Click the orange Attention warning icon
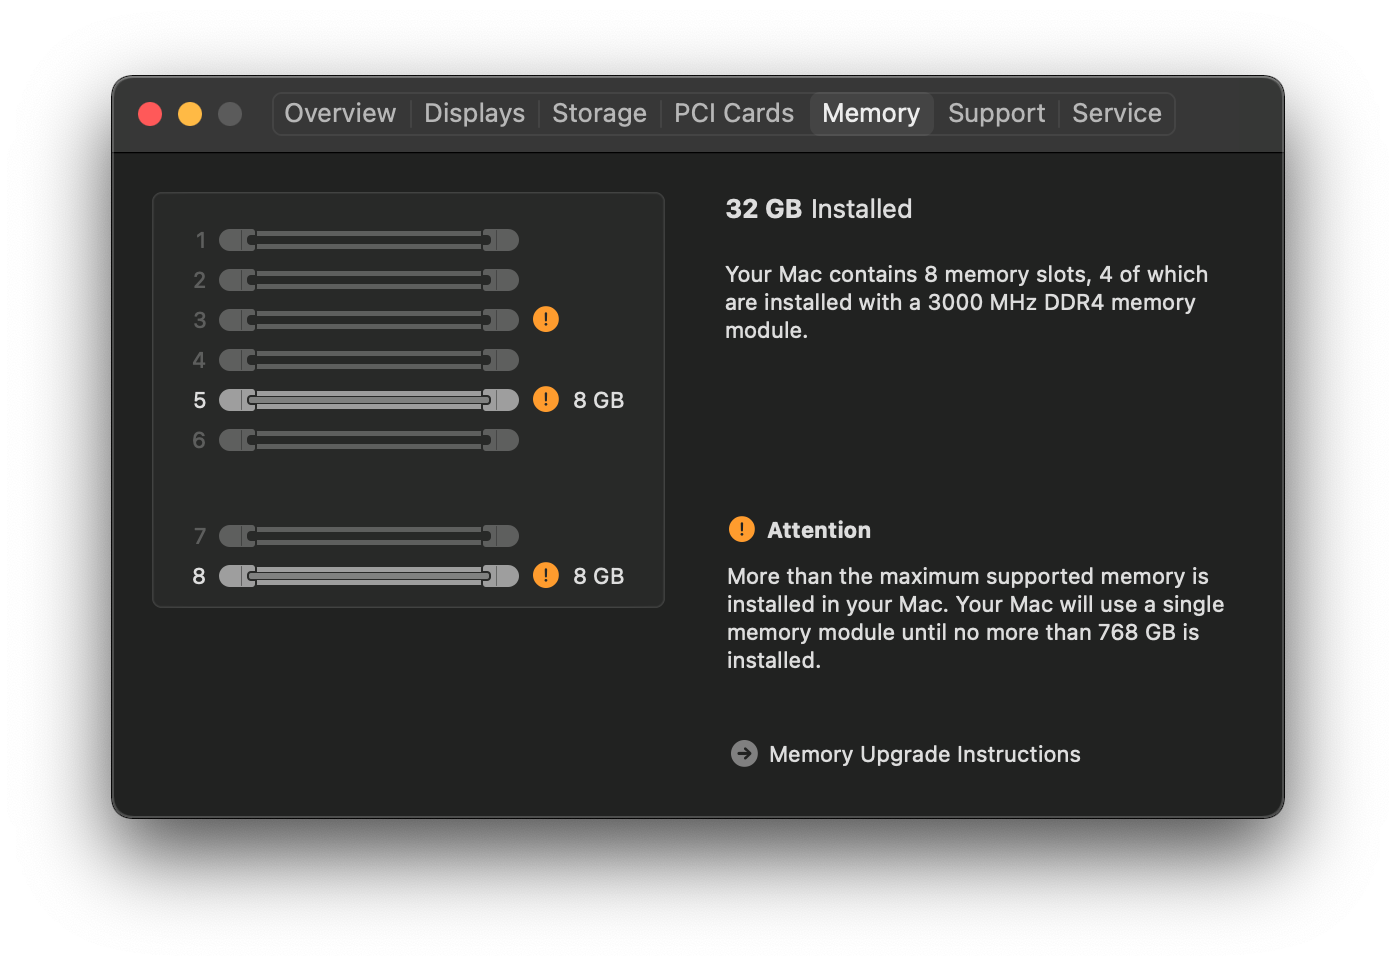Screen dimensions: 1396x966 pyautogui.click(x=742, y=529)
